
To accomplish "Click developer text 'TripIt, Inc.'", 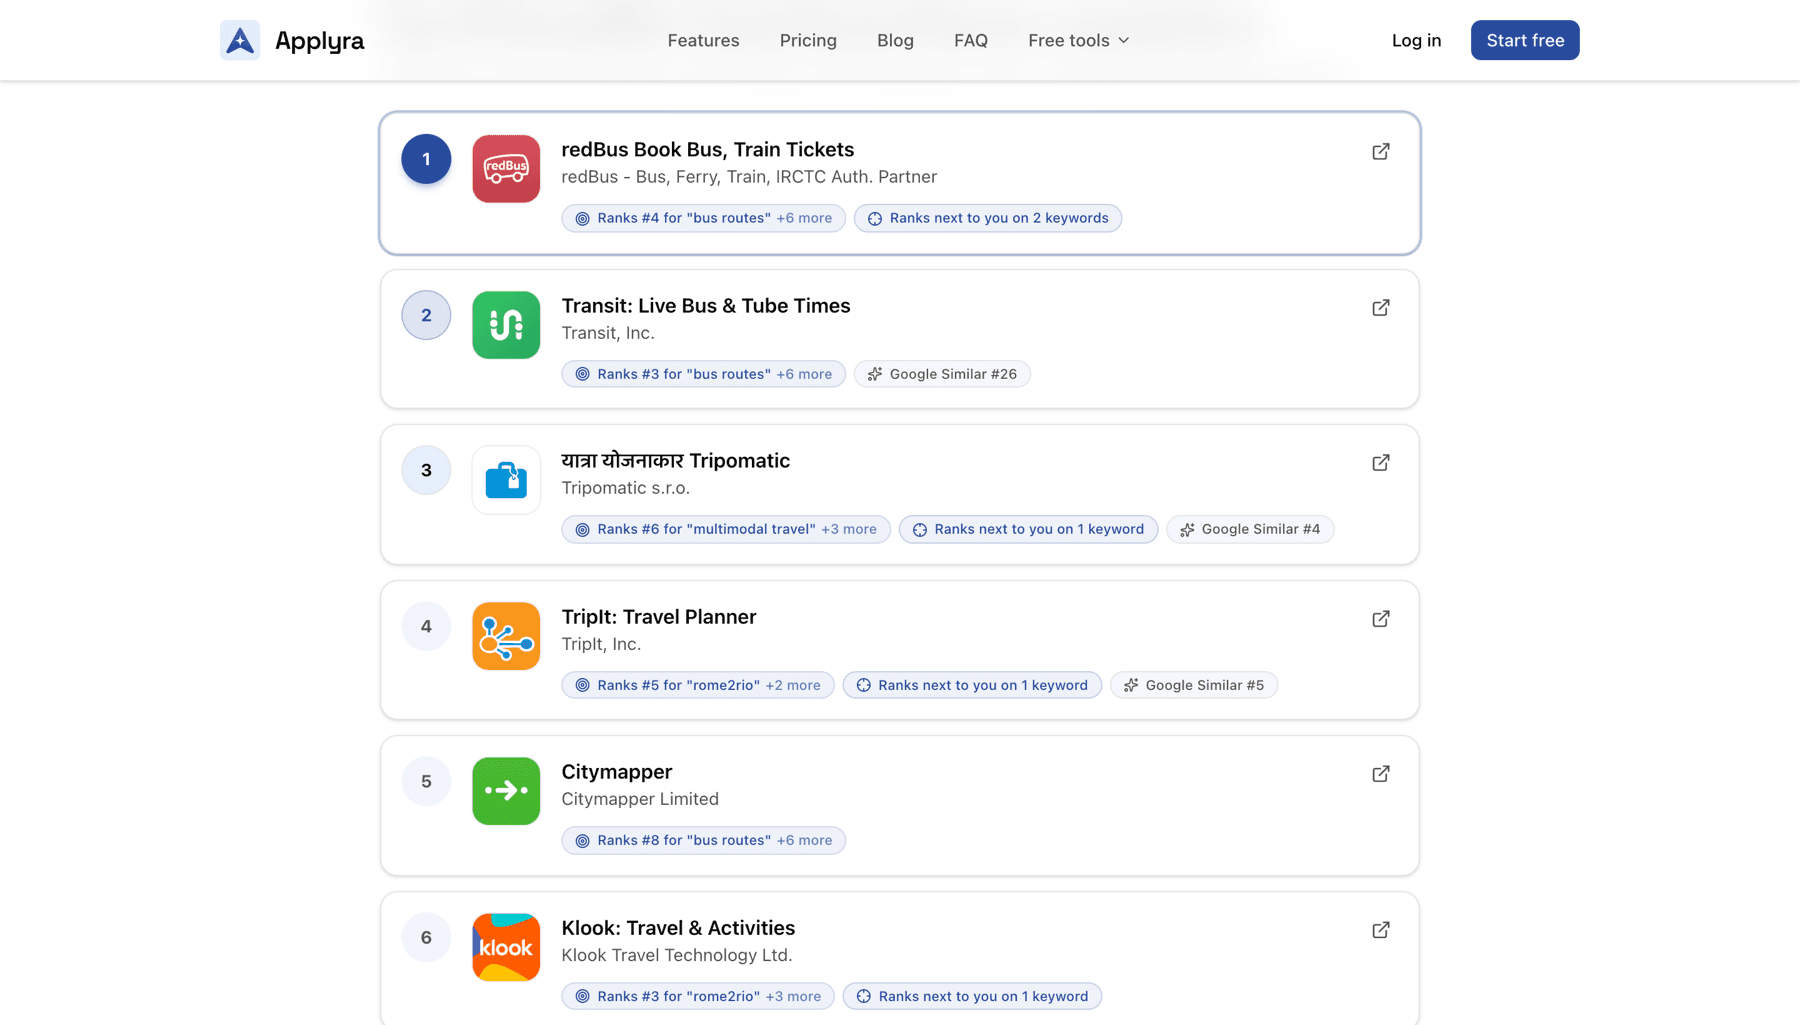I will point(601,644).
